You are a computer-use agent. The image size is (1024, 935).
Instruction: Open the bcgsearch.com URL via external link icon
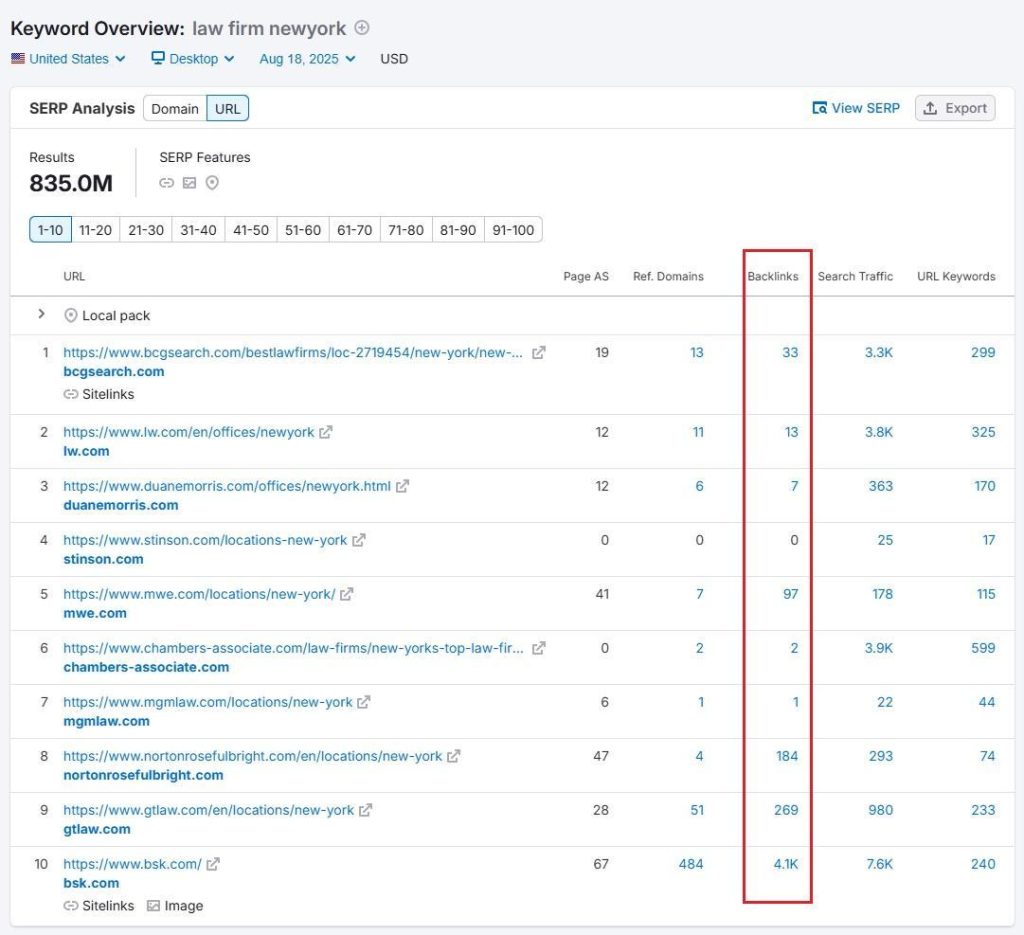click(x=540, y=353)
